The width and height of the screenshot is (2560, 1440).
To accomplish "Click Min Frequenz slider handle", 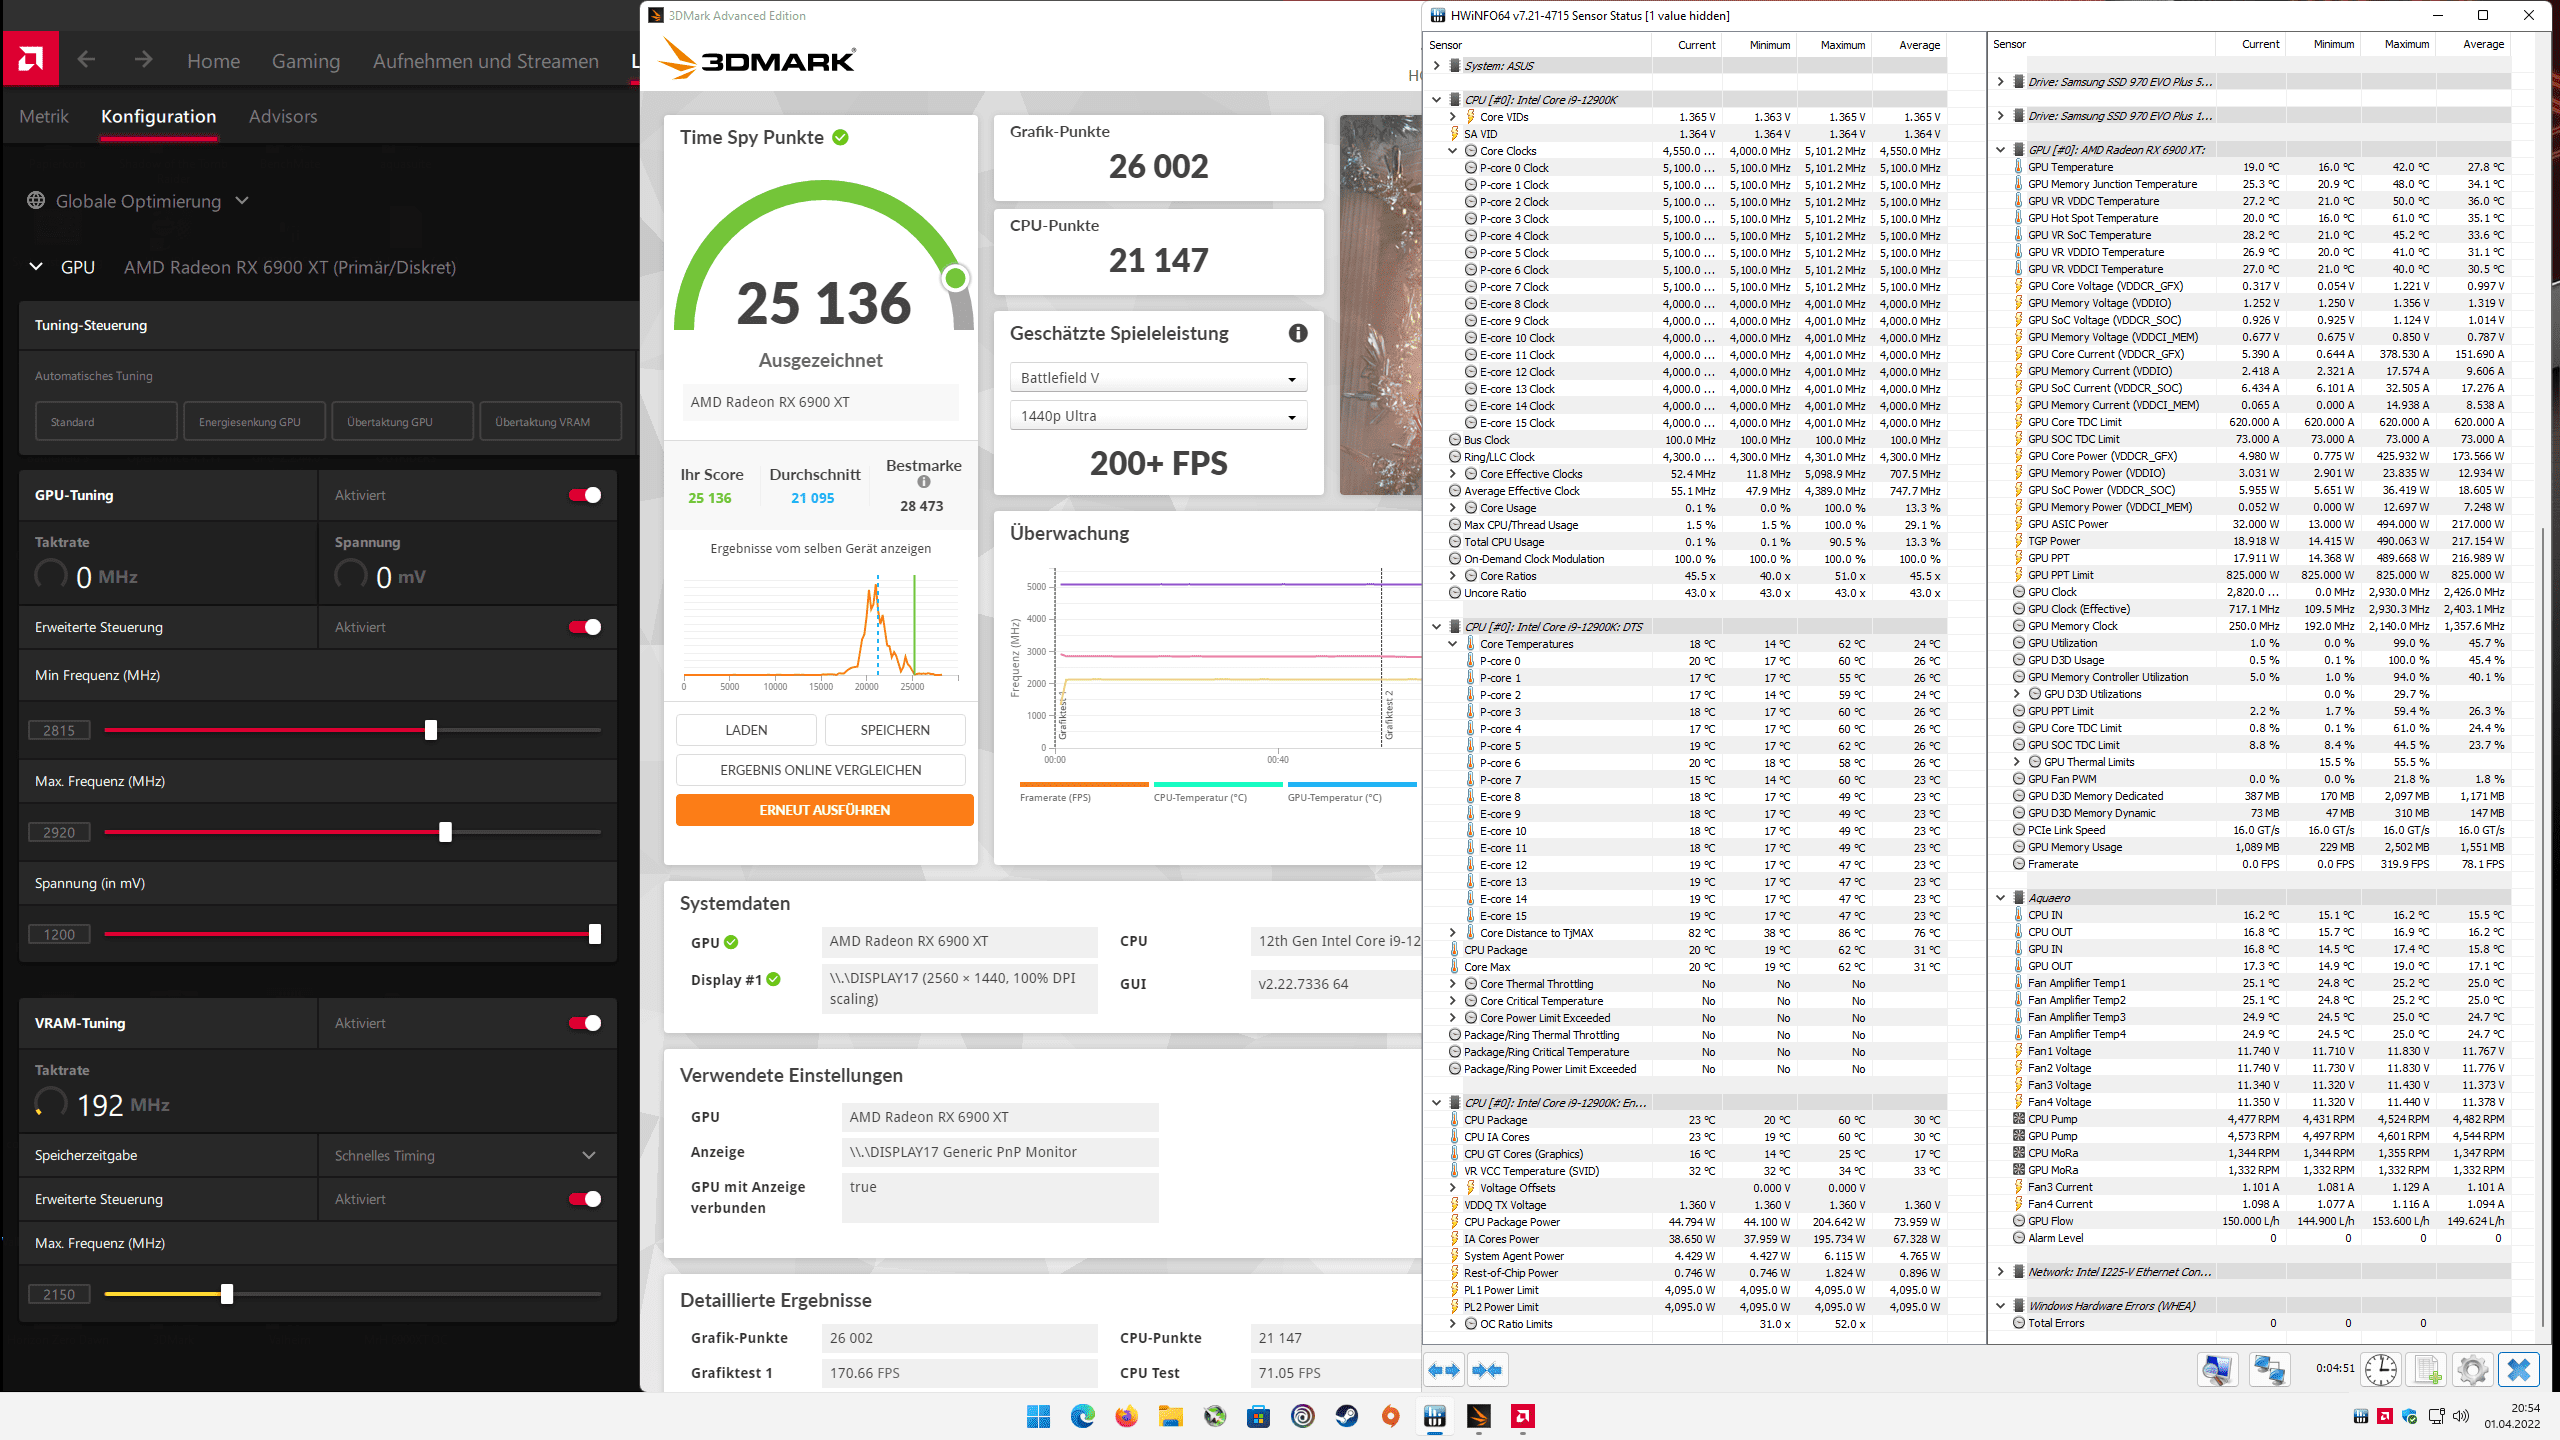I will pos(431,730).
